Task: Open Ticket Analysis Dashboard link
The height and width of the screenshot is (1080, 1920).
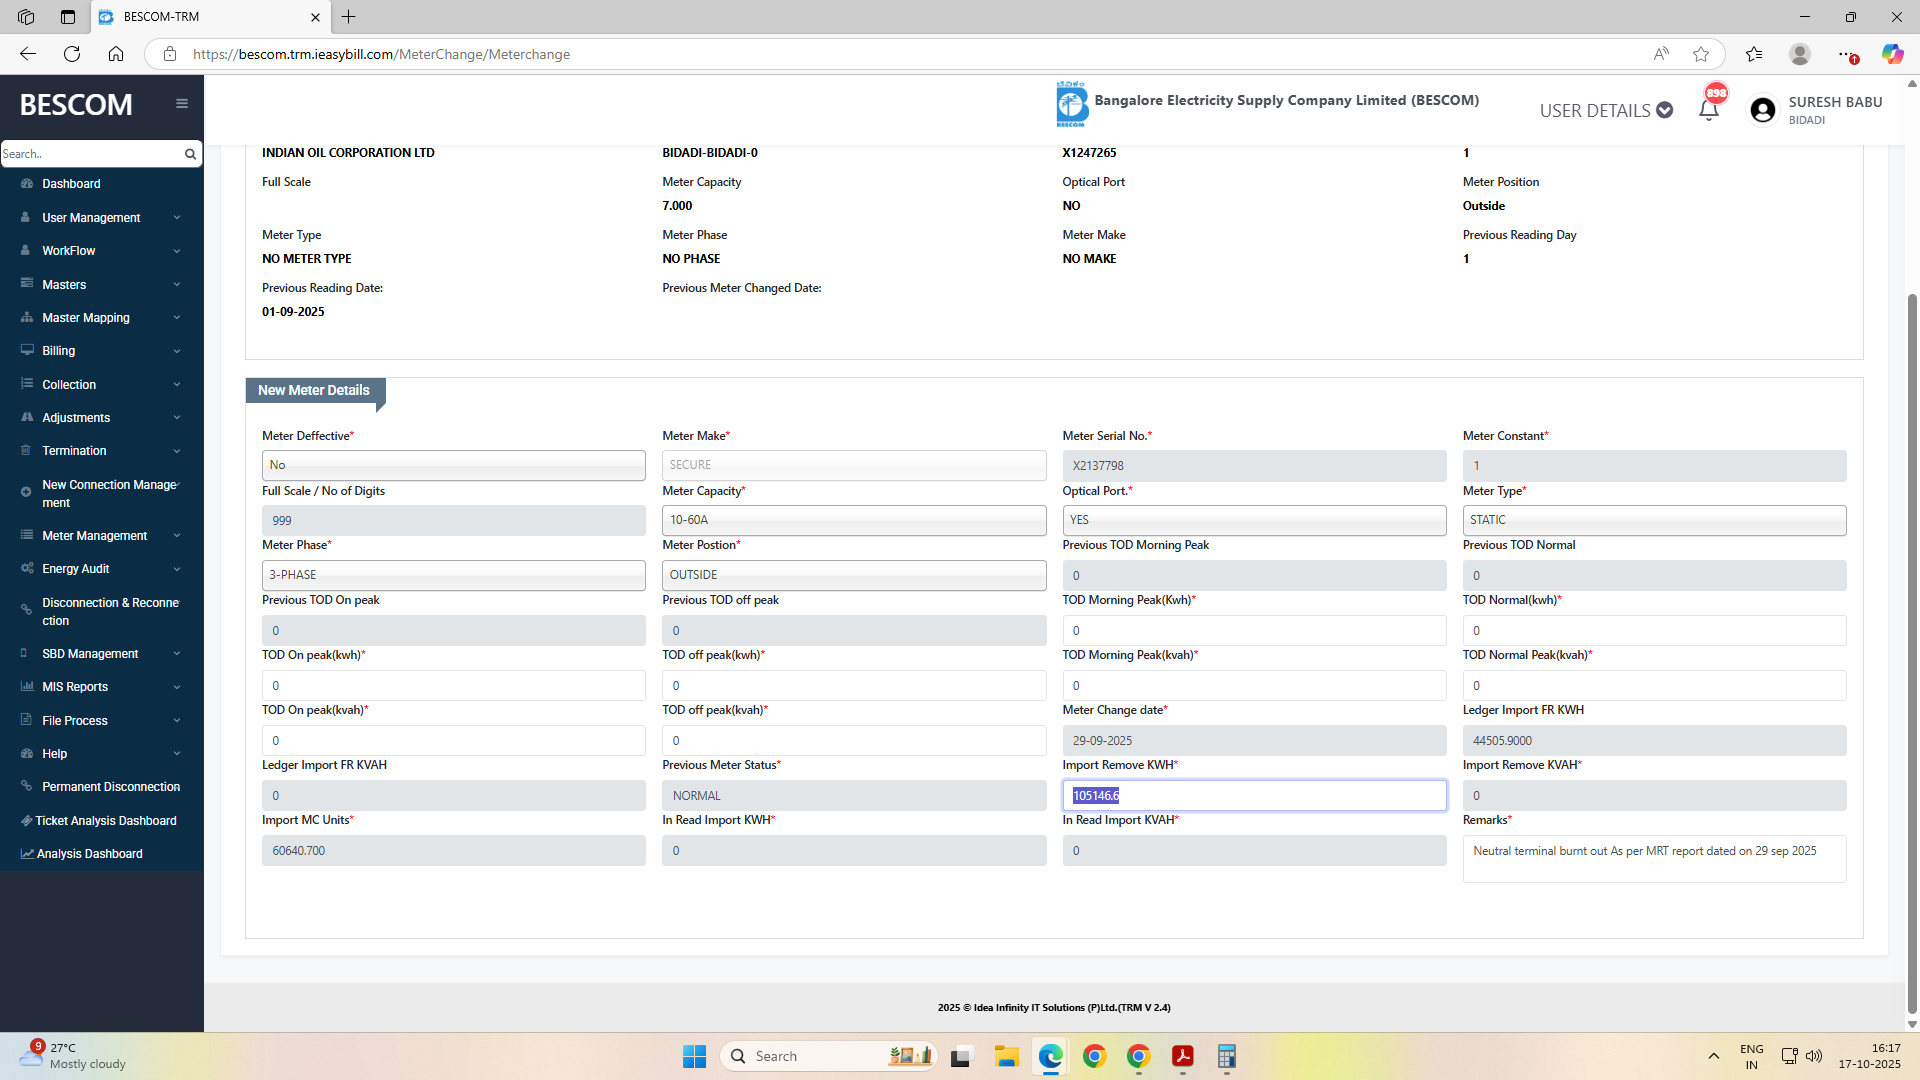Action: [105, 821]
